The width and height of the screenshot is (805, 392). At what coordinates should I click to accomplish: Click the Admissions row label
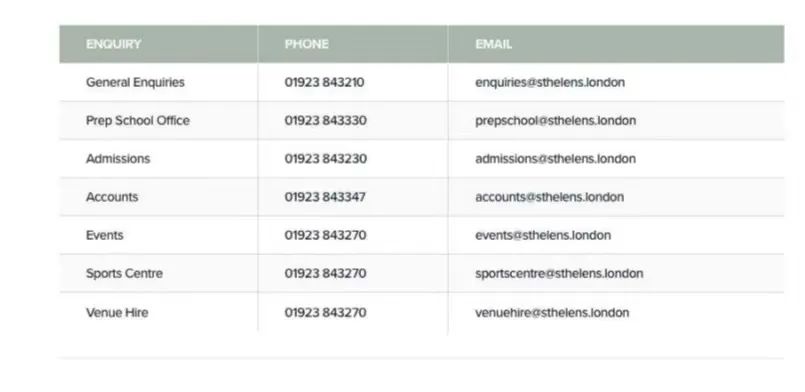118,159
